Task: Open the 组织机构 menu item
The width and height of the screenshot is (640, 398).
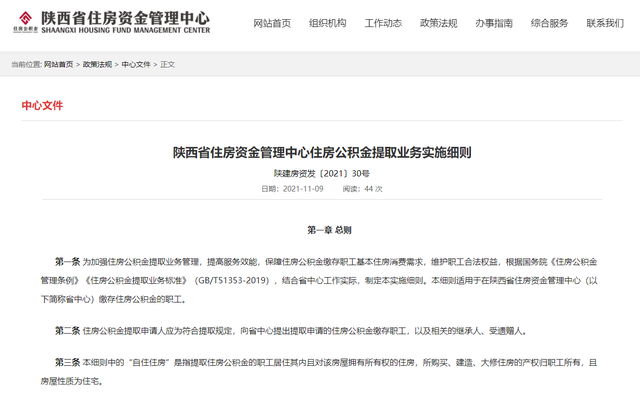Action: point(327,23)
